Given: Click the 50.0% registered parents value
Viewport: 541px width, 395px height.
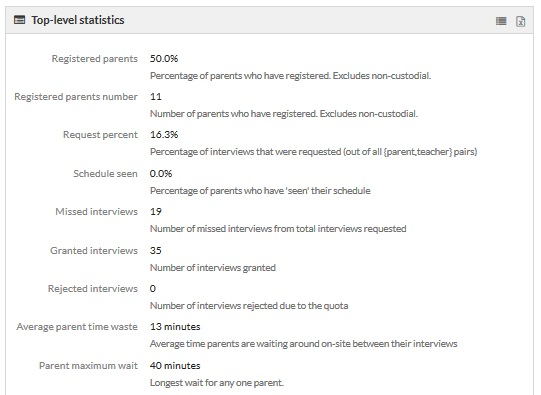Looking at the screenshot, I should pos(164,59).
